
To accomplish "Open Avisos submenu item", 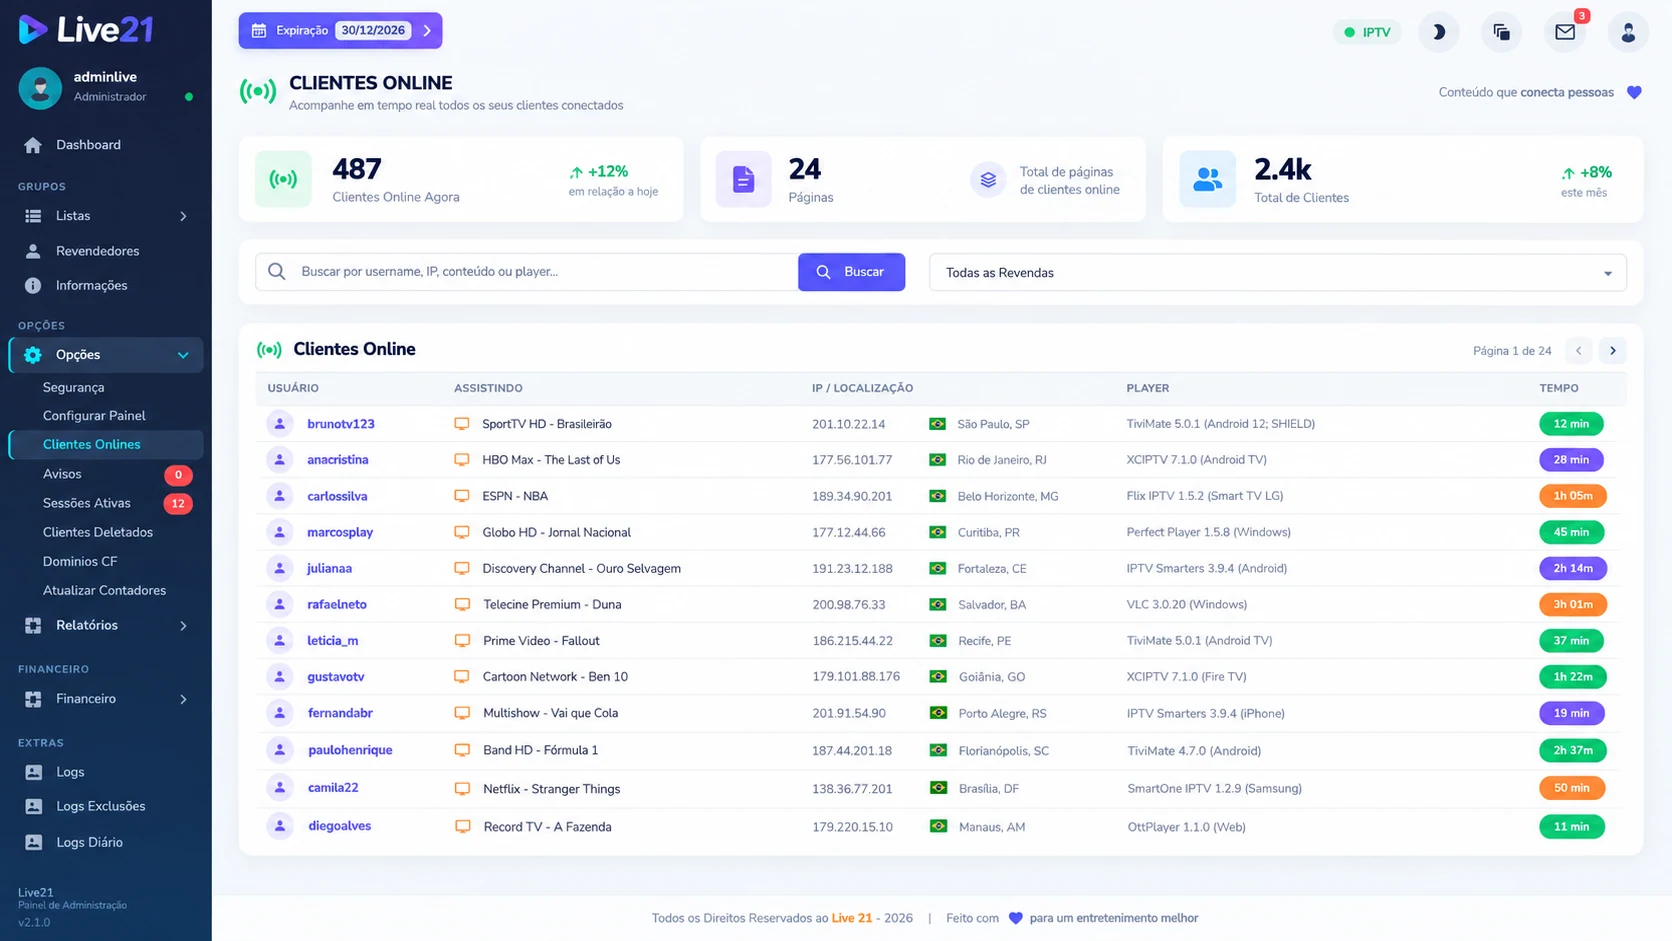I will coord(62,474).
